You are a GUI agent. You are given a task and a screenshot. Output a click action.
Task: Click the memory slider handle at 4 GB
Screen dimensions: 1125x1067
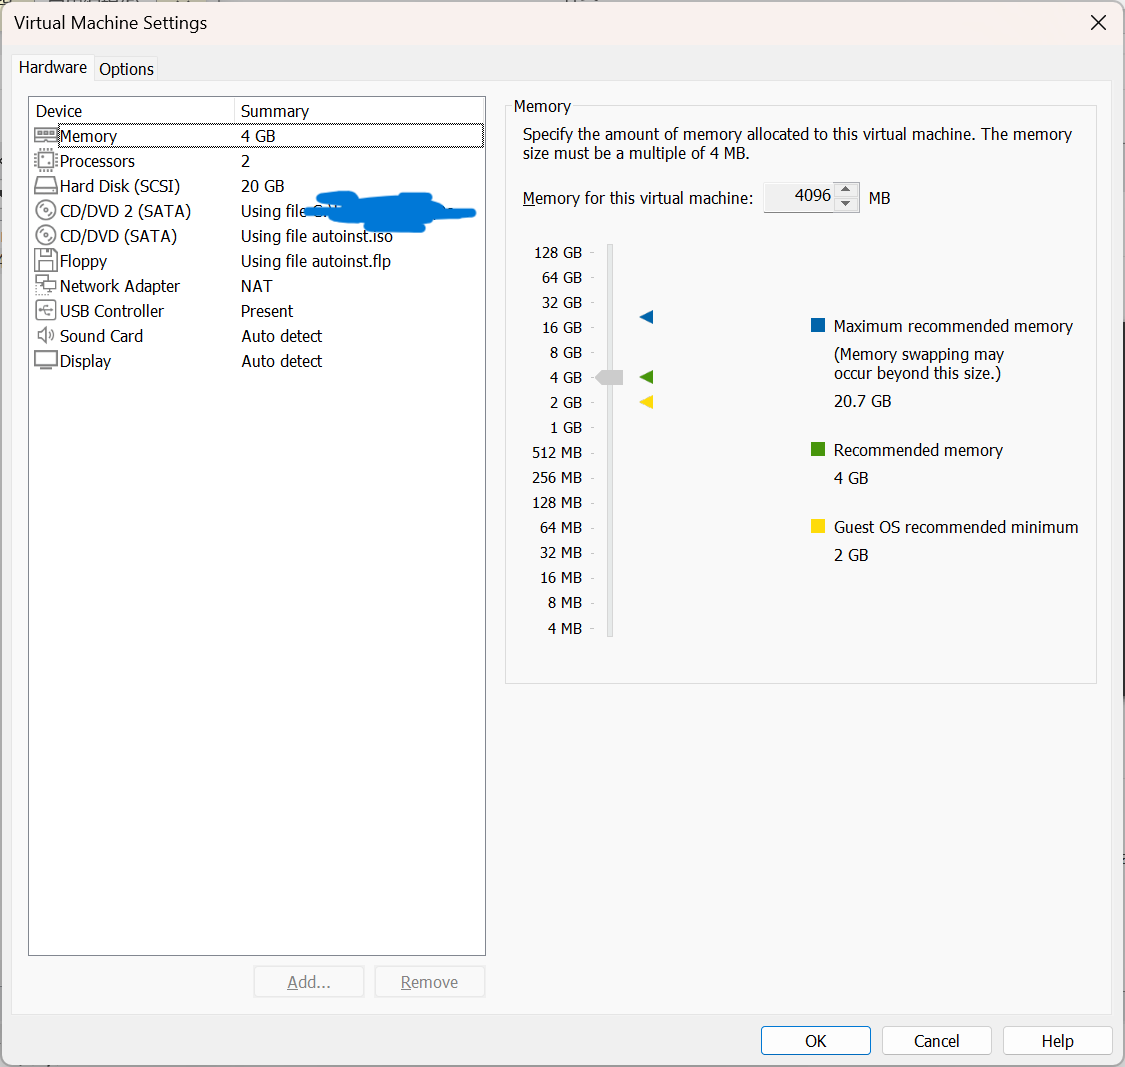click(608, 377)
